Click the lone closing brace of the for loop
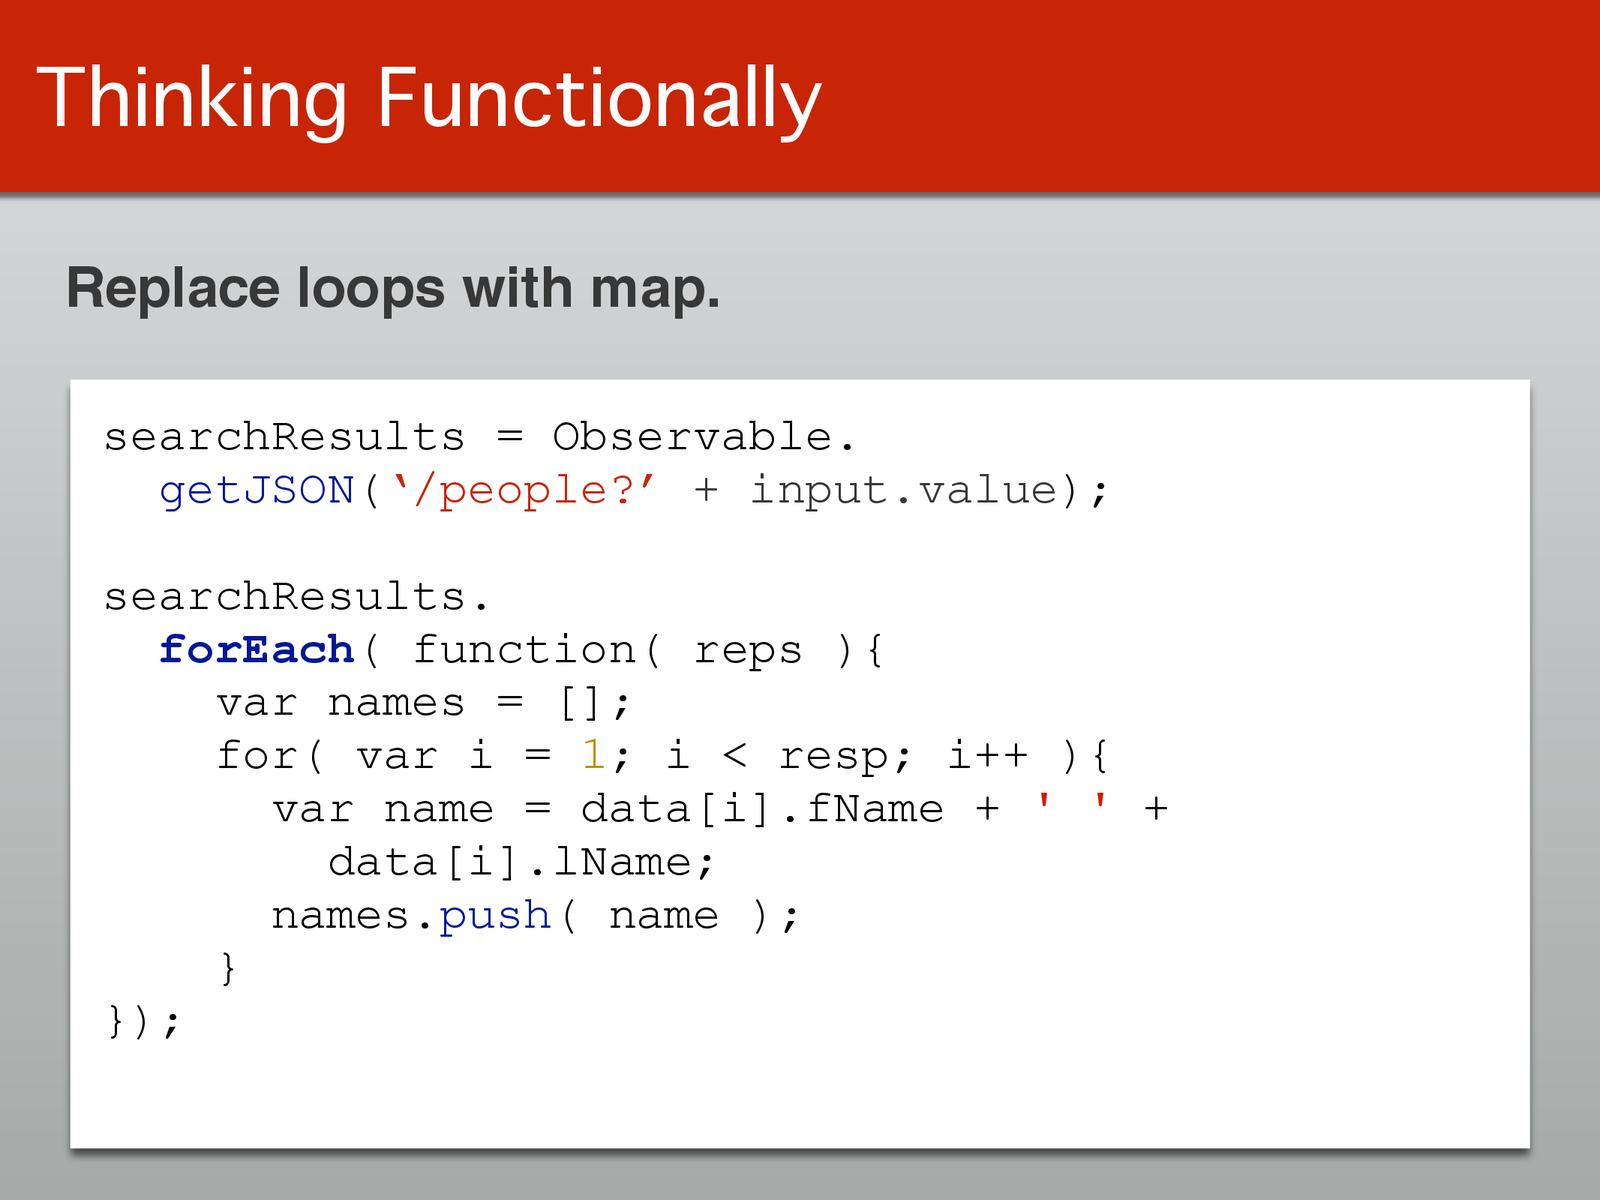Screen dimensions: 1600x1200 (x=228, y=968)
